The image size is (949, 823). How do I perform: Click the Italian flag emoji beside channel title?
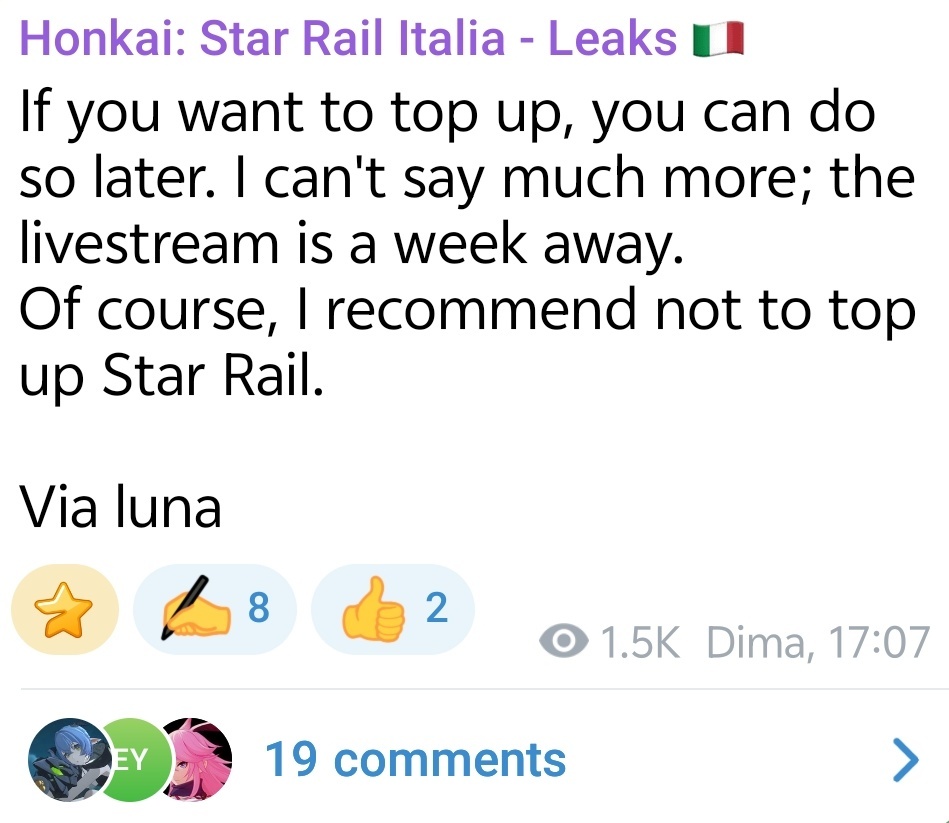click(718, 40)
